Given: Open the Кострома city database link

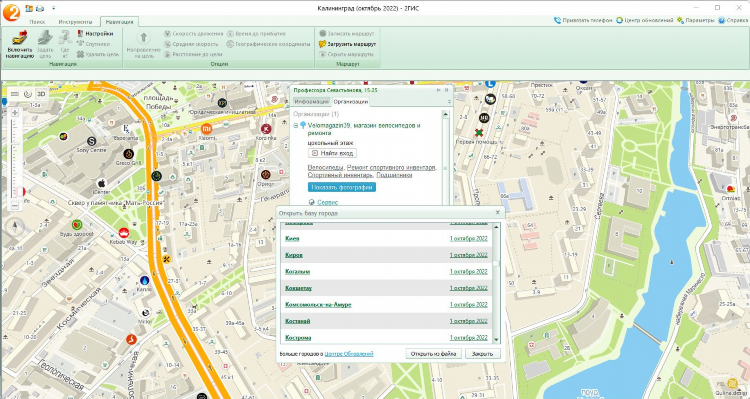Looking at the screenshot, I should [x=298, y=338].
